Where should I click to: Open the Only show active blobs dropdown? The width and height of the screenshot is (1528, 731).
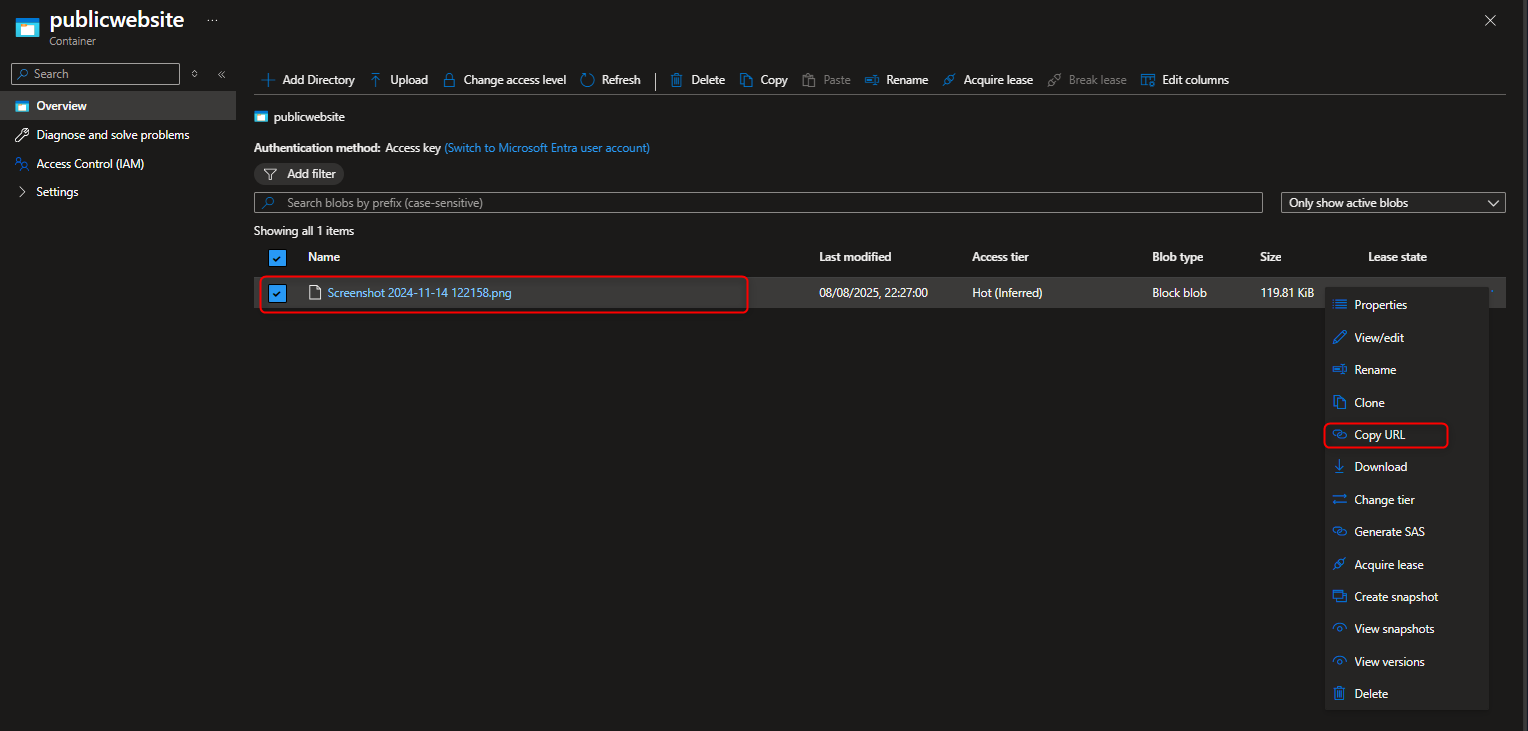pos(1393,202)
